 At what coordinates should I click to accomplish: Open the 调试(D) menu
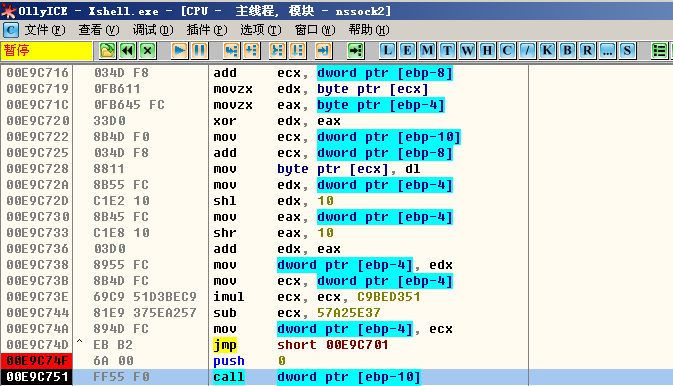[153, 30]
